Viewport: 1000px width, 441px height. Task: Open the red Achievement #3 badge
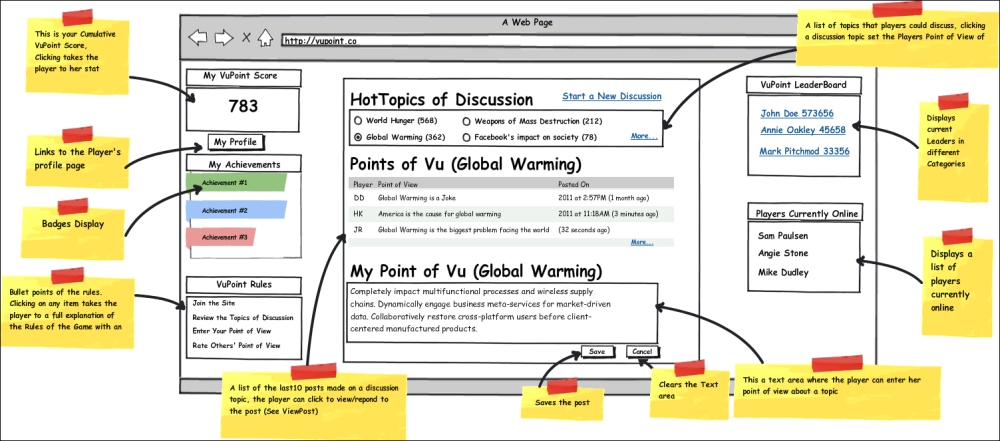coord(221,237)
